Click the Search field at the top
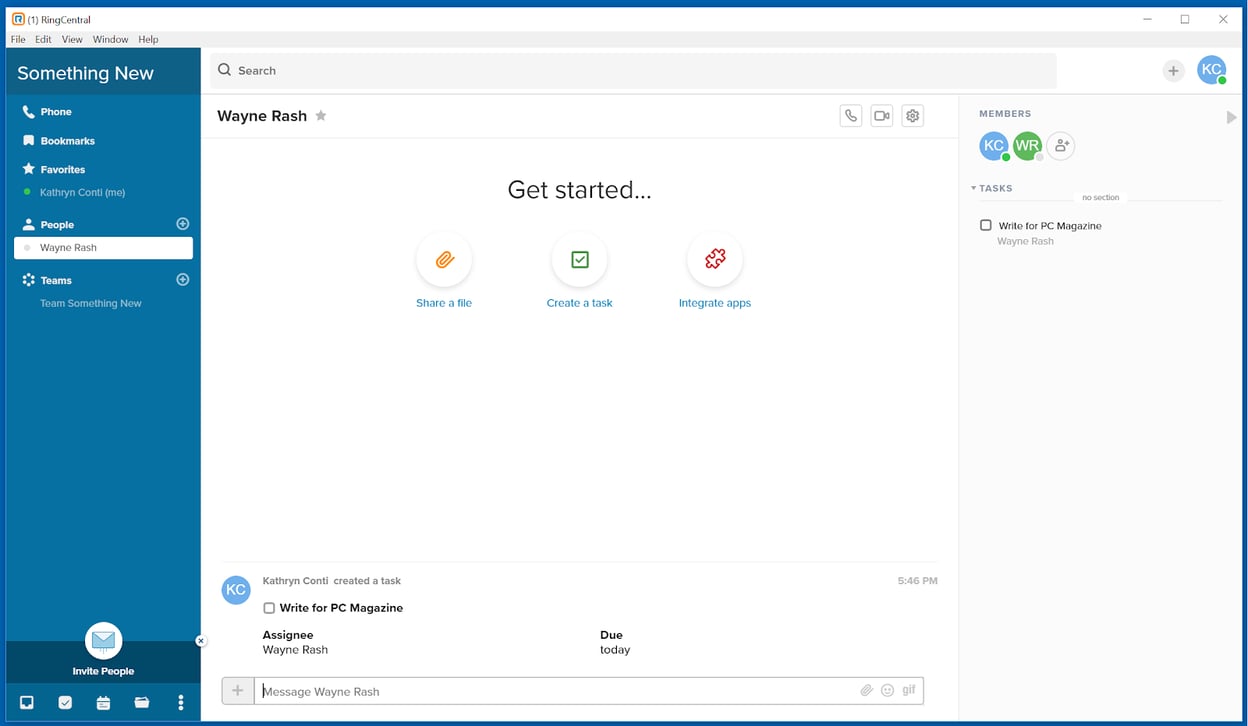The height and width of the screenshot is (726, 1248). pyautogui.click(x=632, y=71)
